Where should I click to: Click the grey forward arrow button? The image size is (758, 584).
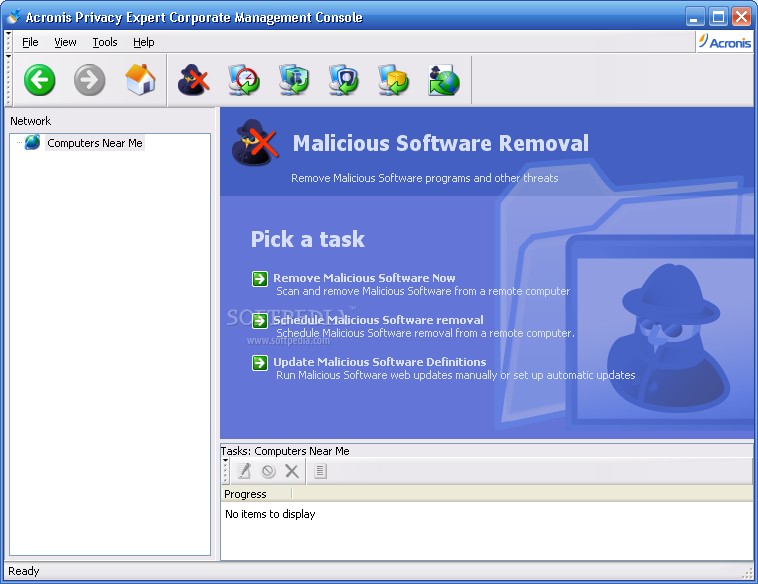89,80
